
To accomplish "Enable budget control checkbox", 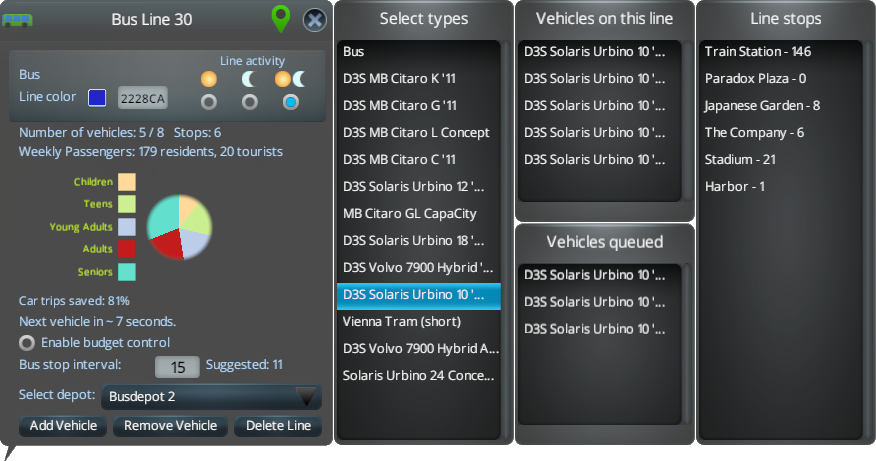I will coord(27,343).
